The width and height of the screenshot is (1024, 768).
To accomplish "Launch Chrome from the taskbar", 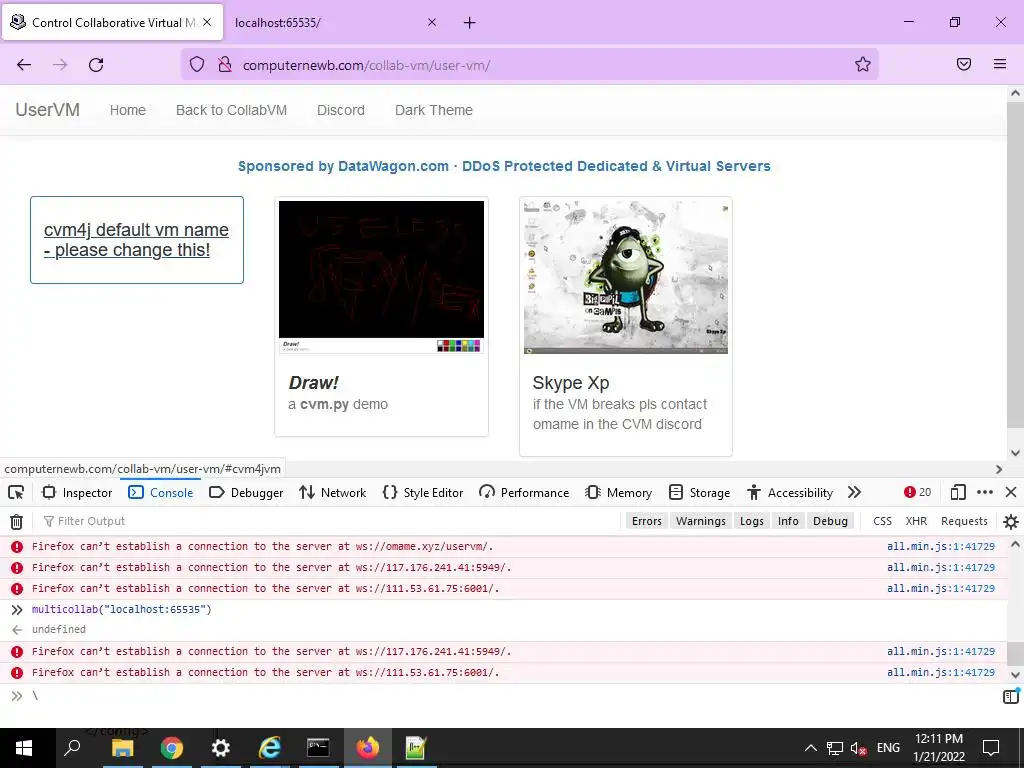I will pos(172,748).
